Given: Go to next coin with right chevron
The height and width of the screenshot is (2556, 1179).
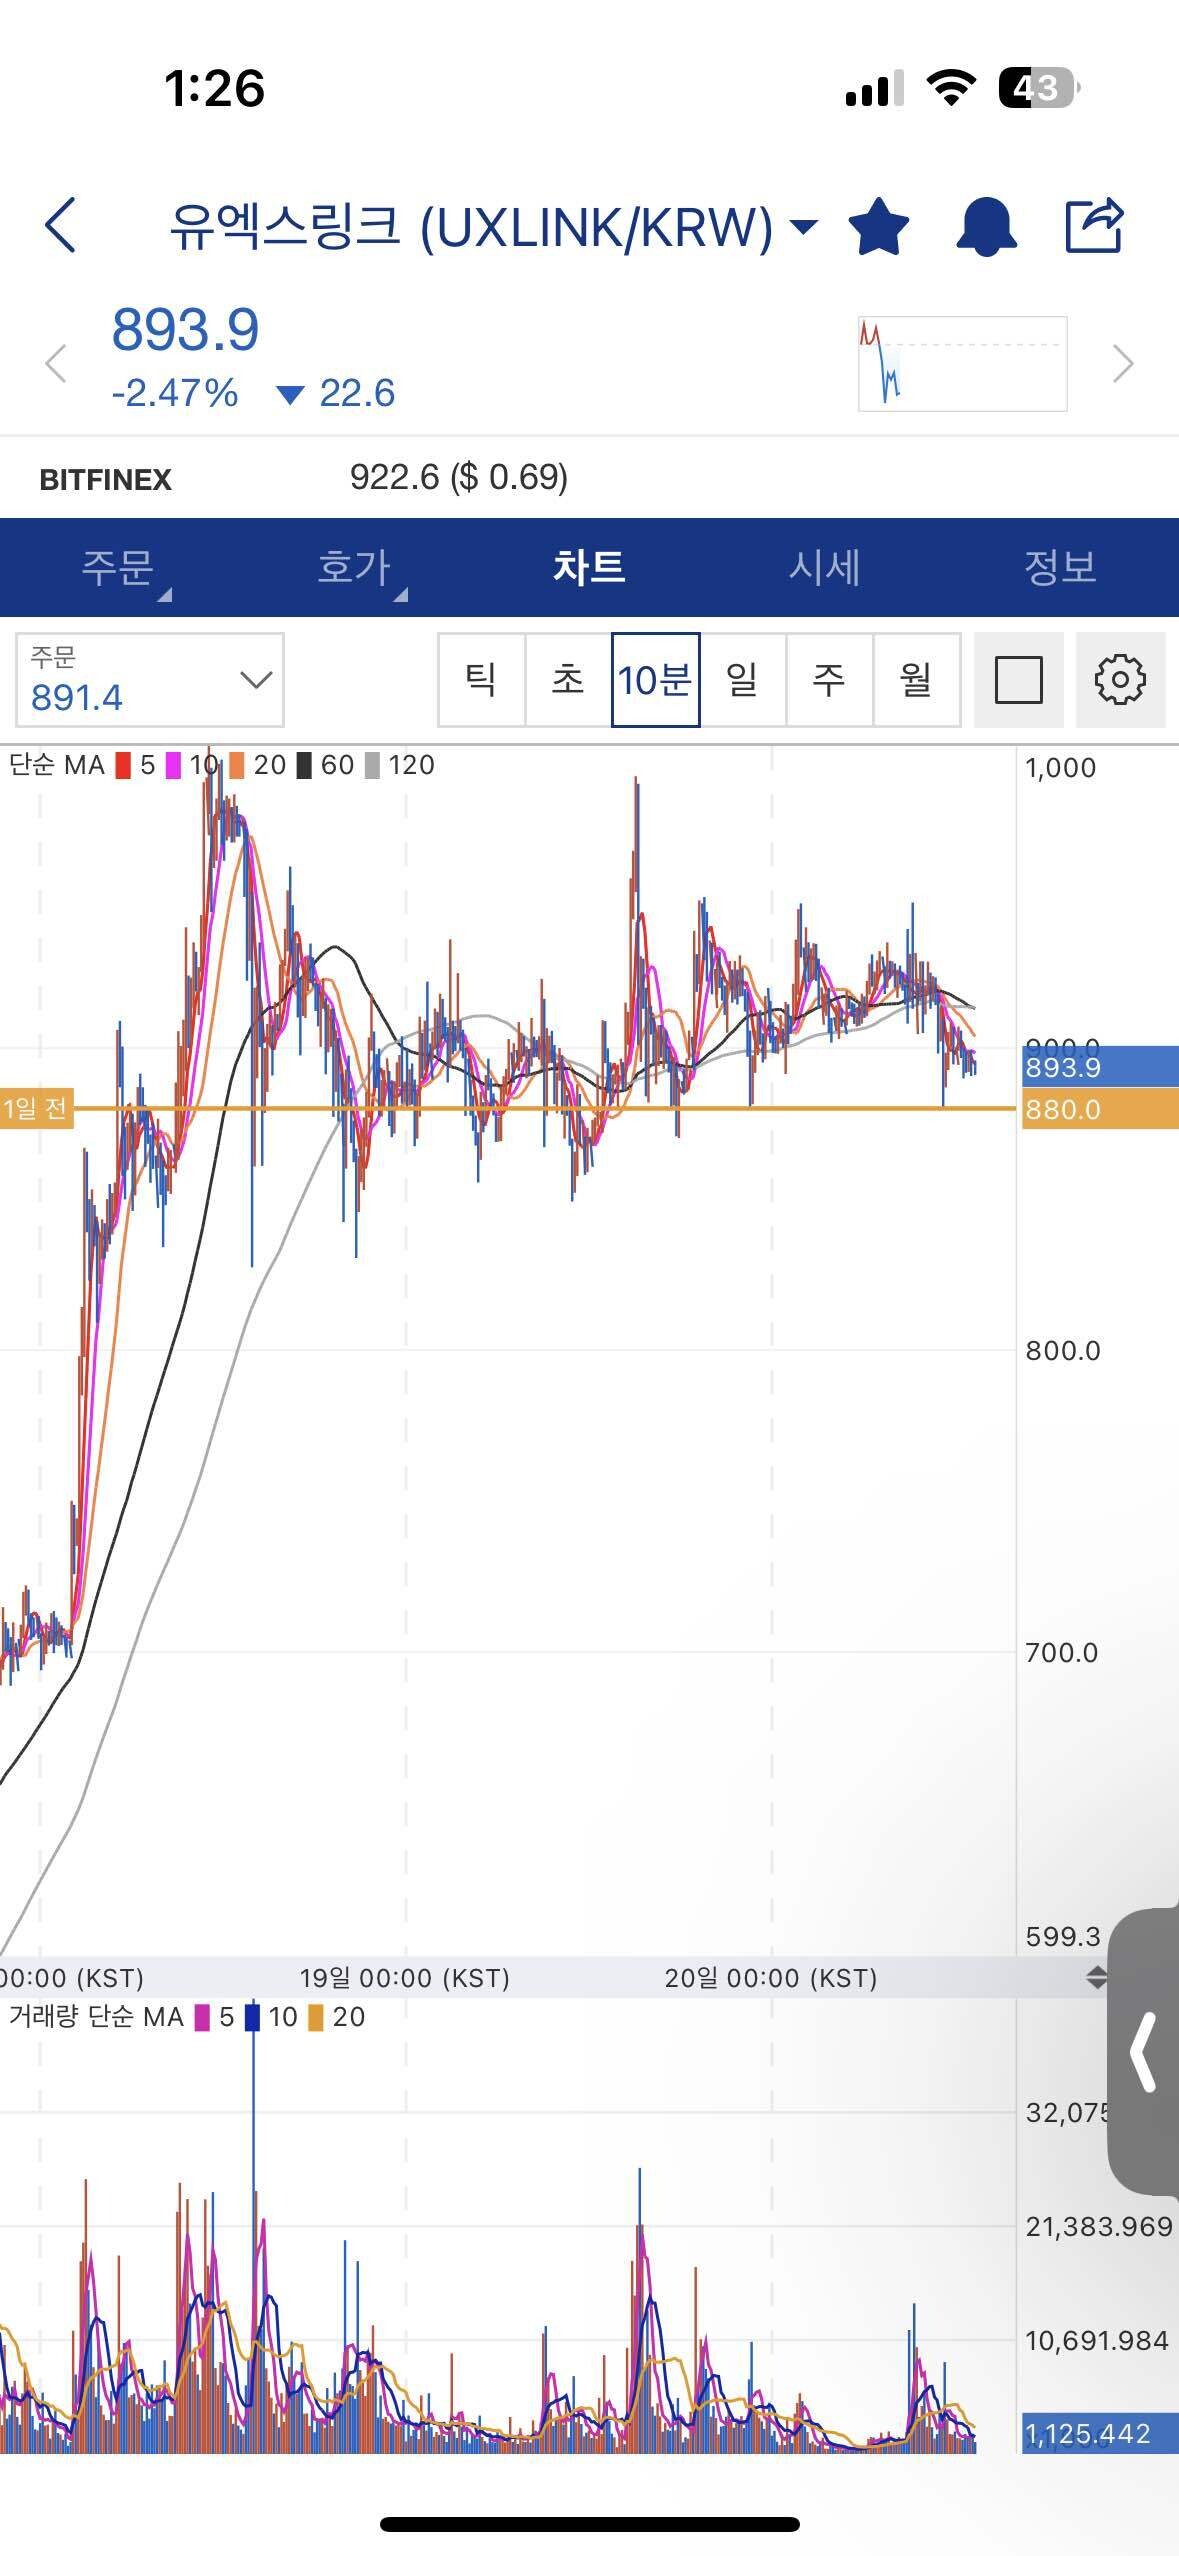Looking at the screenshot, I should tap(1123, 364).
